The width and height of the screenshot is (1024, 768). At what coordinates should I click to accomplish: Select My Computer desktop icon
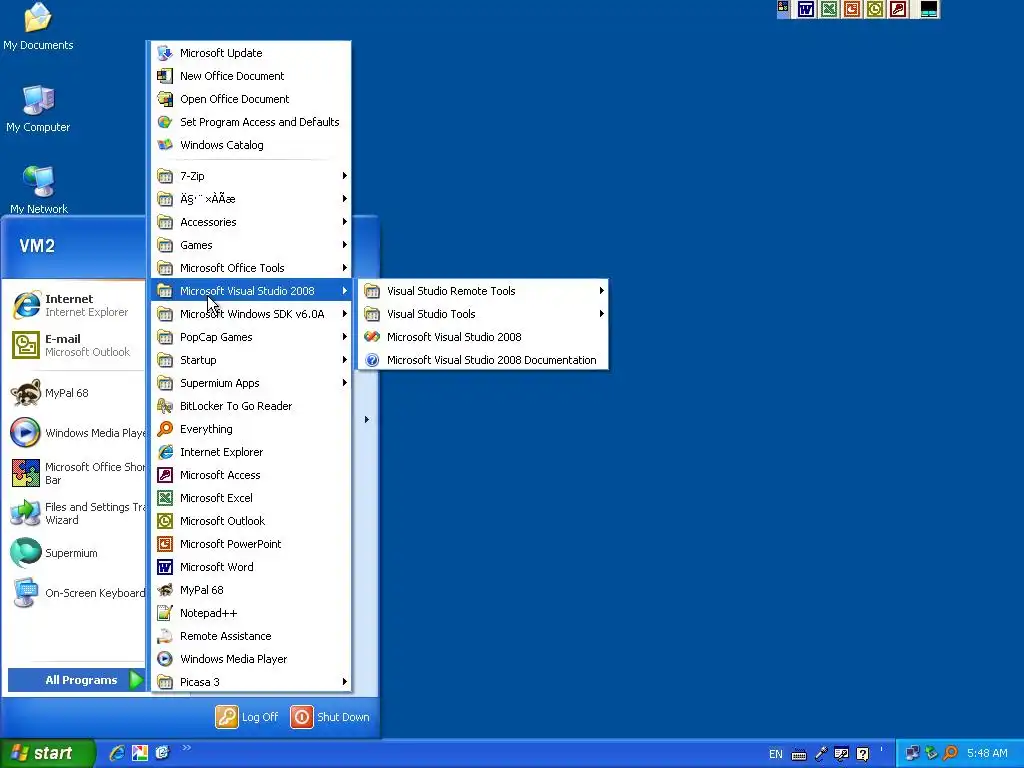tap(38, 108)
